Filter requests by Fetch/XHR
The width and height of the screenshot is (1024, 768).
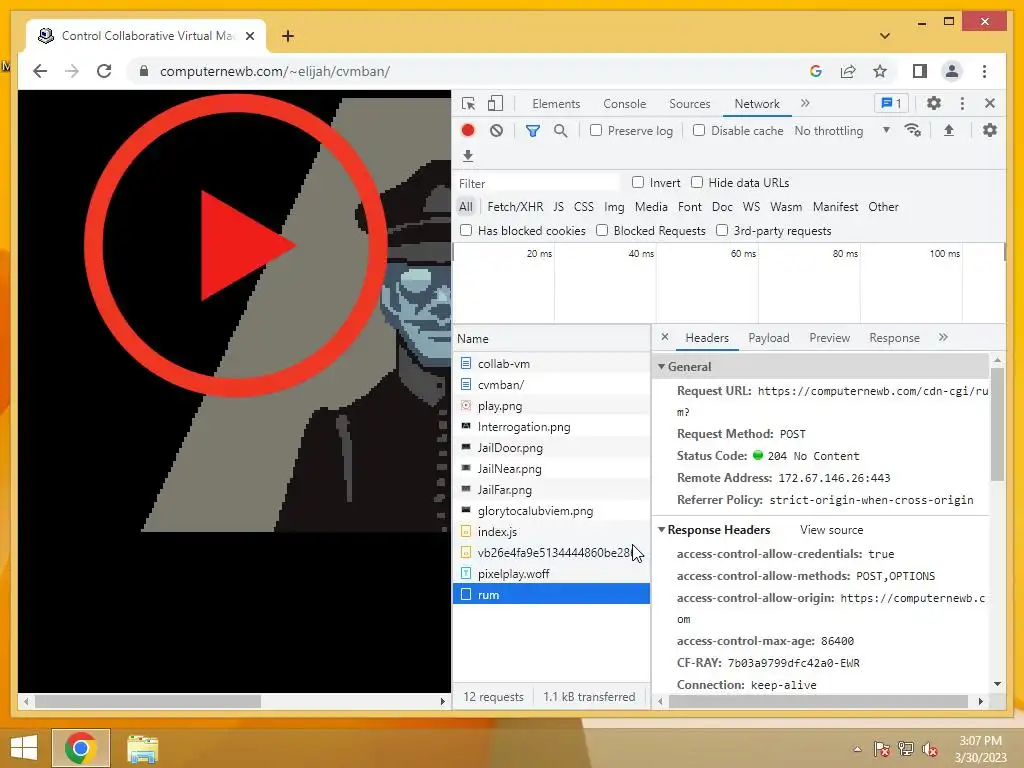tap(515, 207)
